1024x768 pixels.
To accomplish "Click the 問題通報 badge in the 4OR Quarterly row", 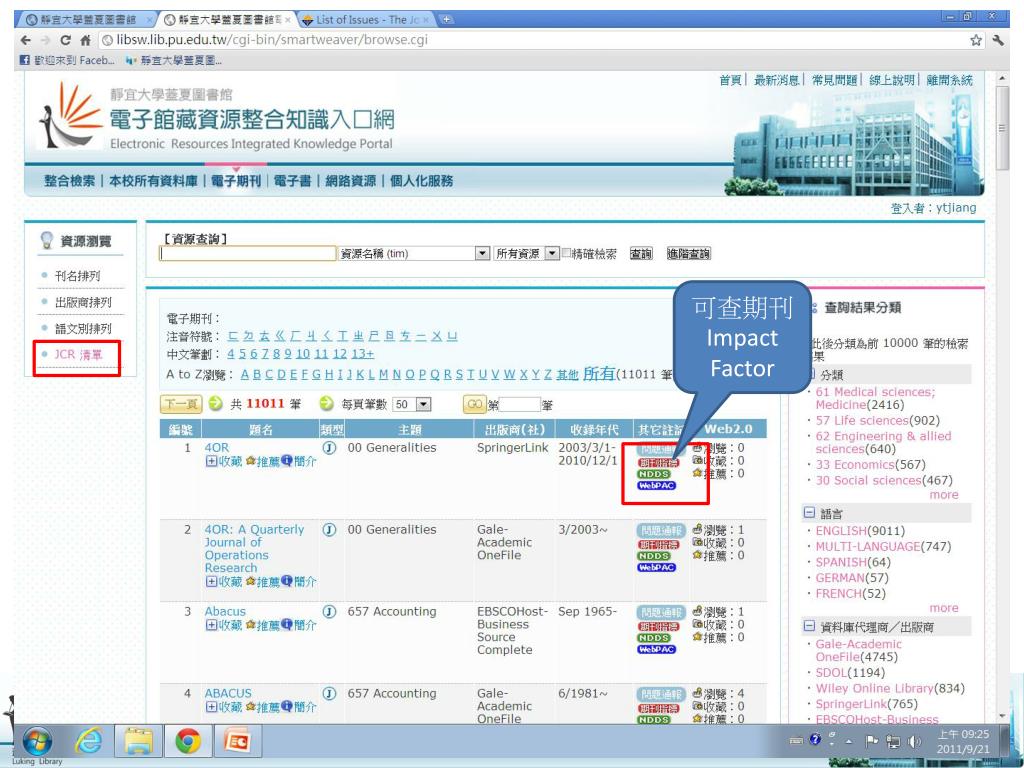I will point(661,530).
